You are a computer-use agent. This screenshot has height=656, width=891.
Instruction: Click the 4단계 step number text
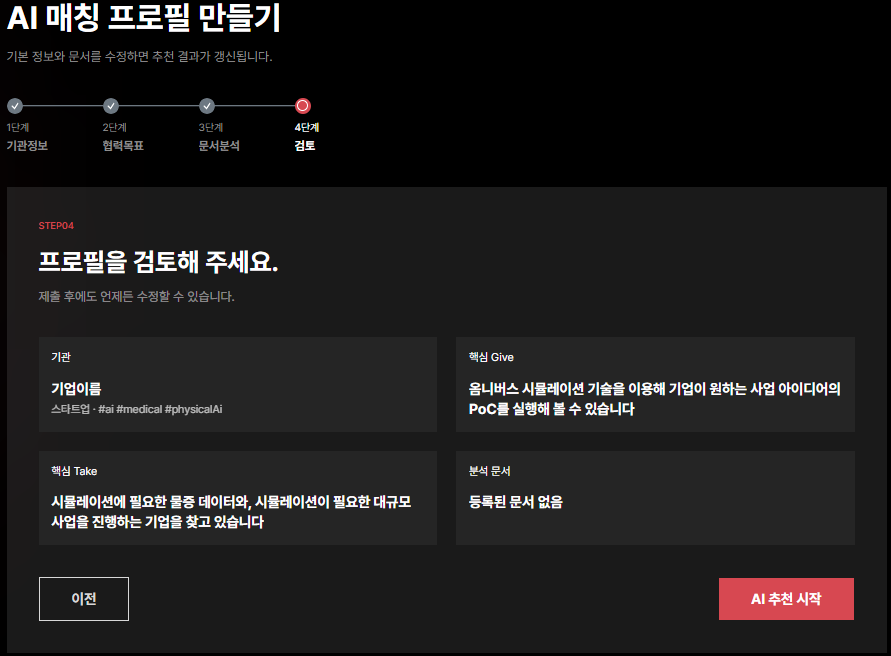tap(307, 127)
